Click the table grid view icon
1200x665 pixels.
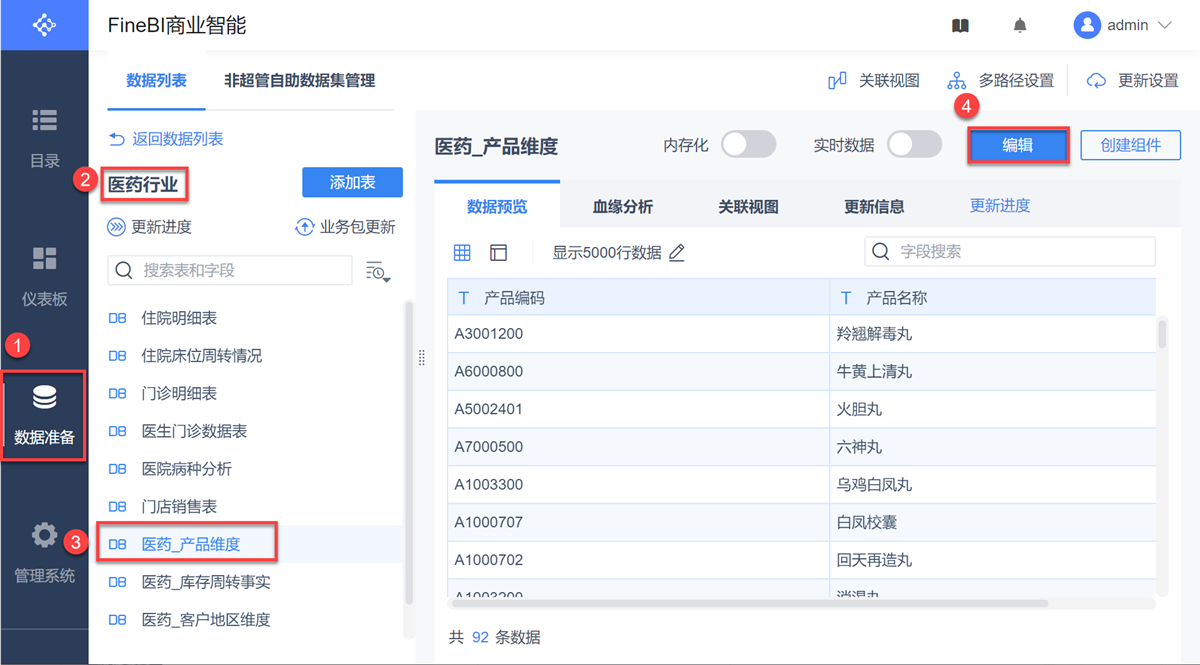point(462,253)
